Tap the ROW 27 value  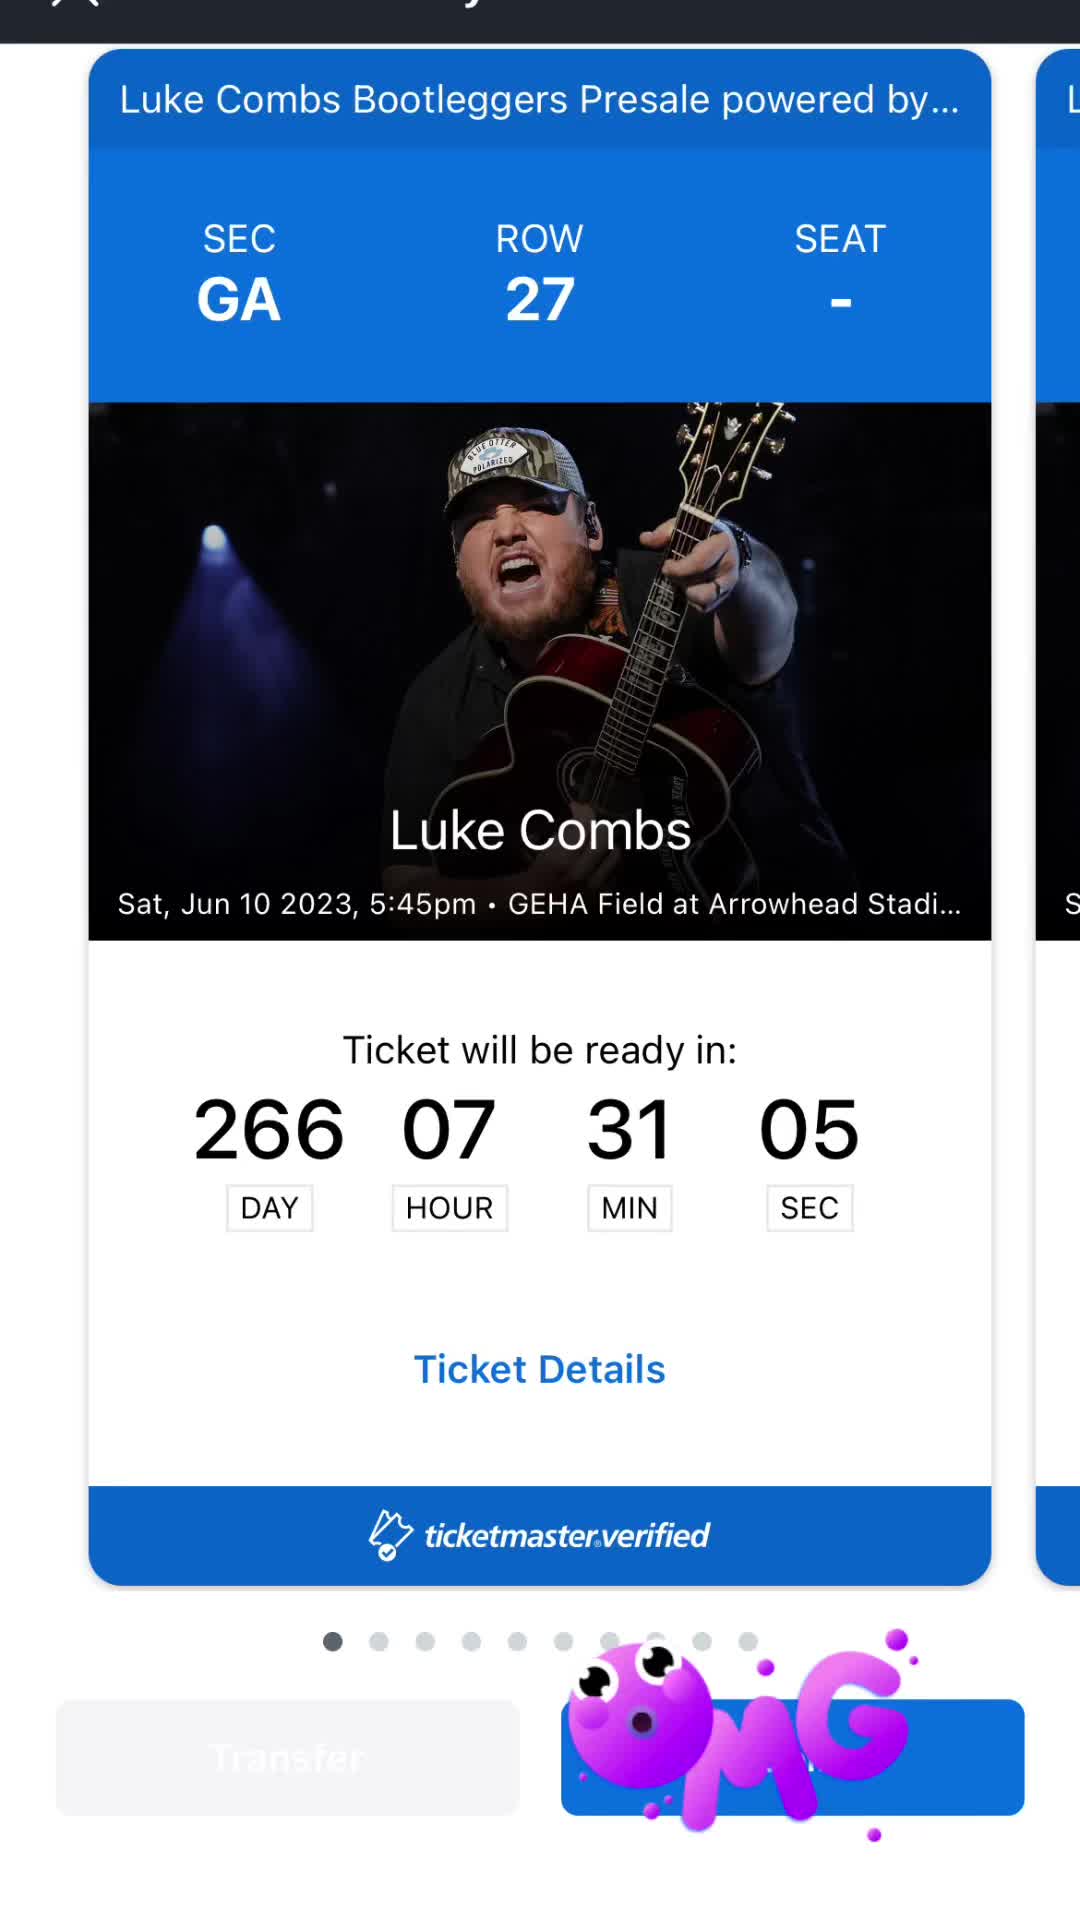tap(539, 298)
